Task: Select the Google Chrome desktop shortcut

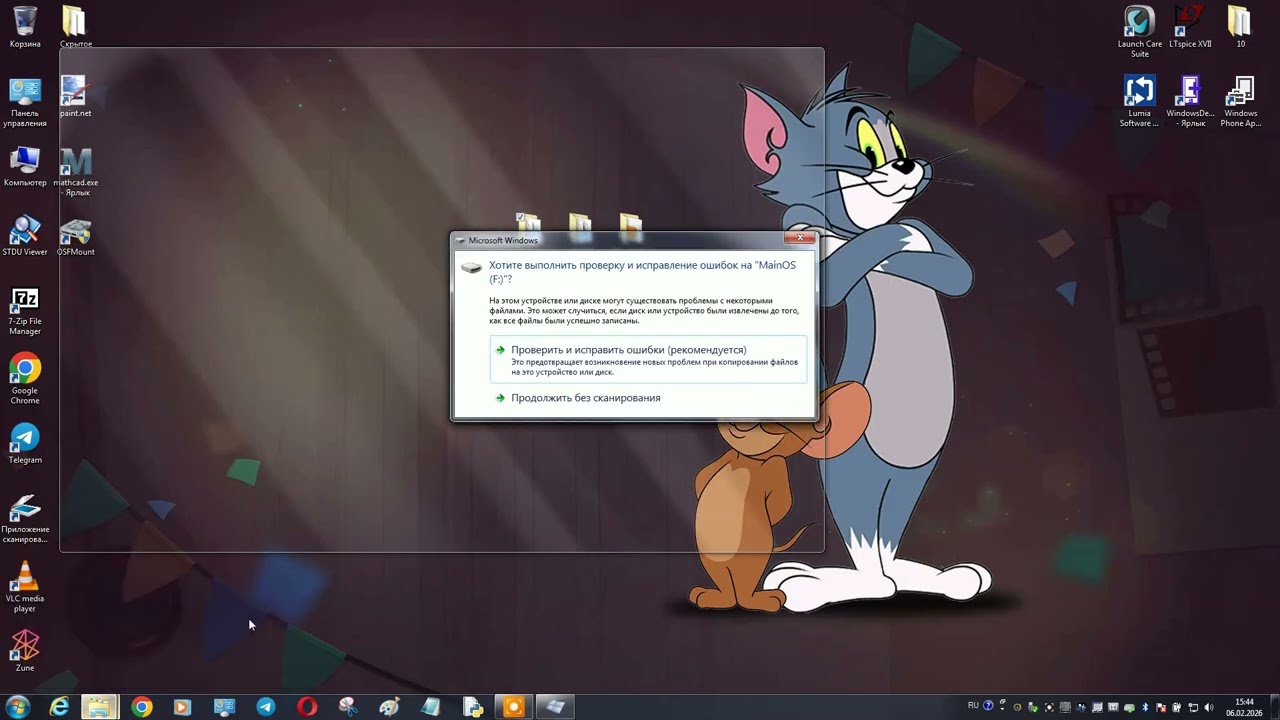Action: [25, 379]
